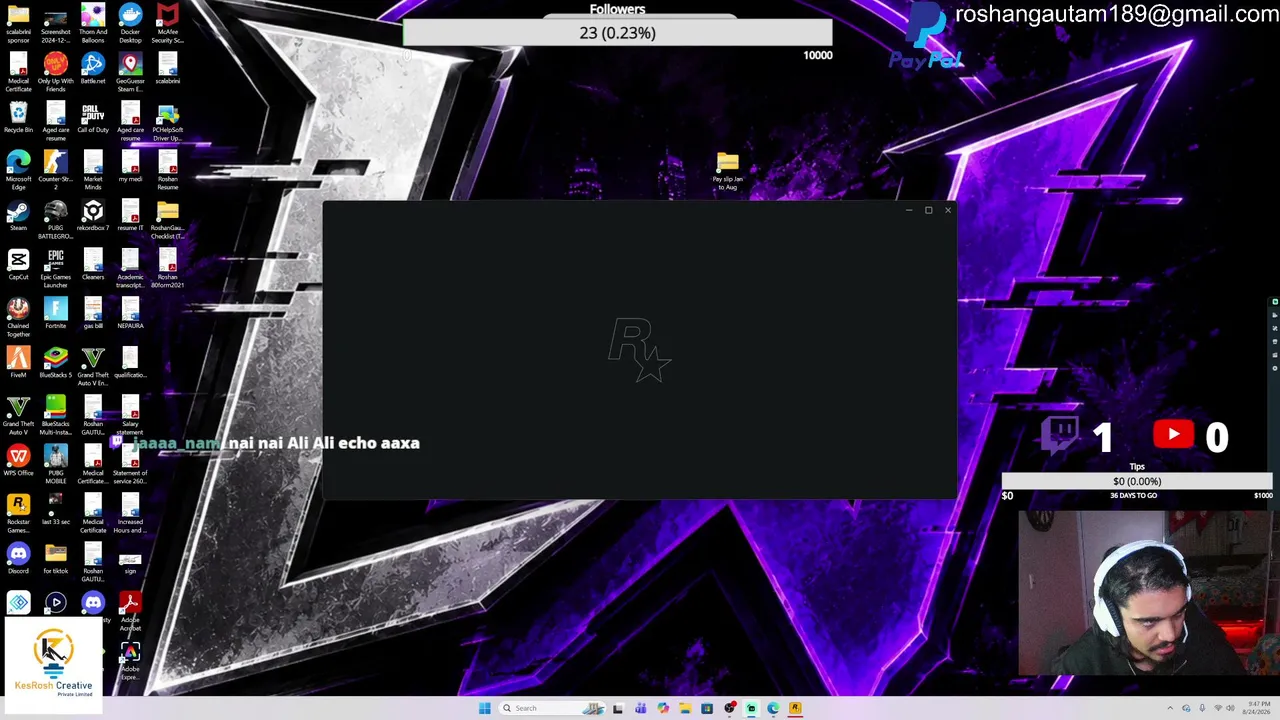Minimize the Rockstar launcher window
This screenshot has width=1280, height=720.
click(909, 210)
